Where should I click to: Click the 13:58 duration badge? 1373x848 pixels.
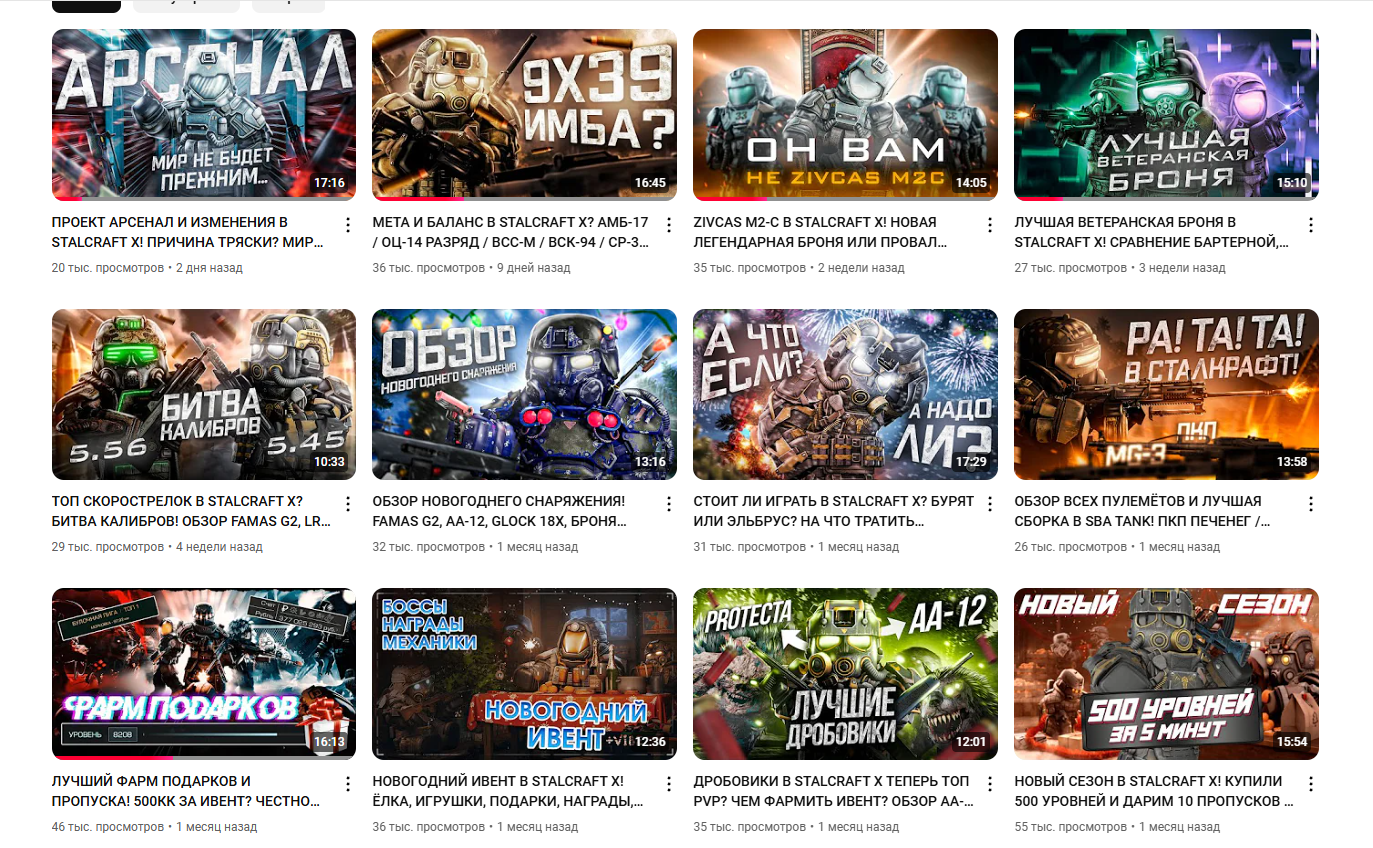1292,463
